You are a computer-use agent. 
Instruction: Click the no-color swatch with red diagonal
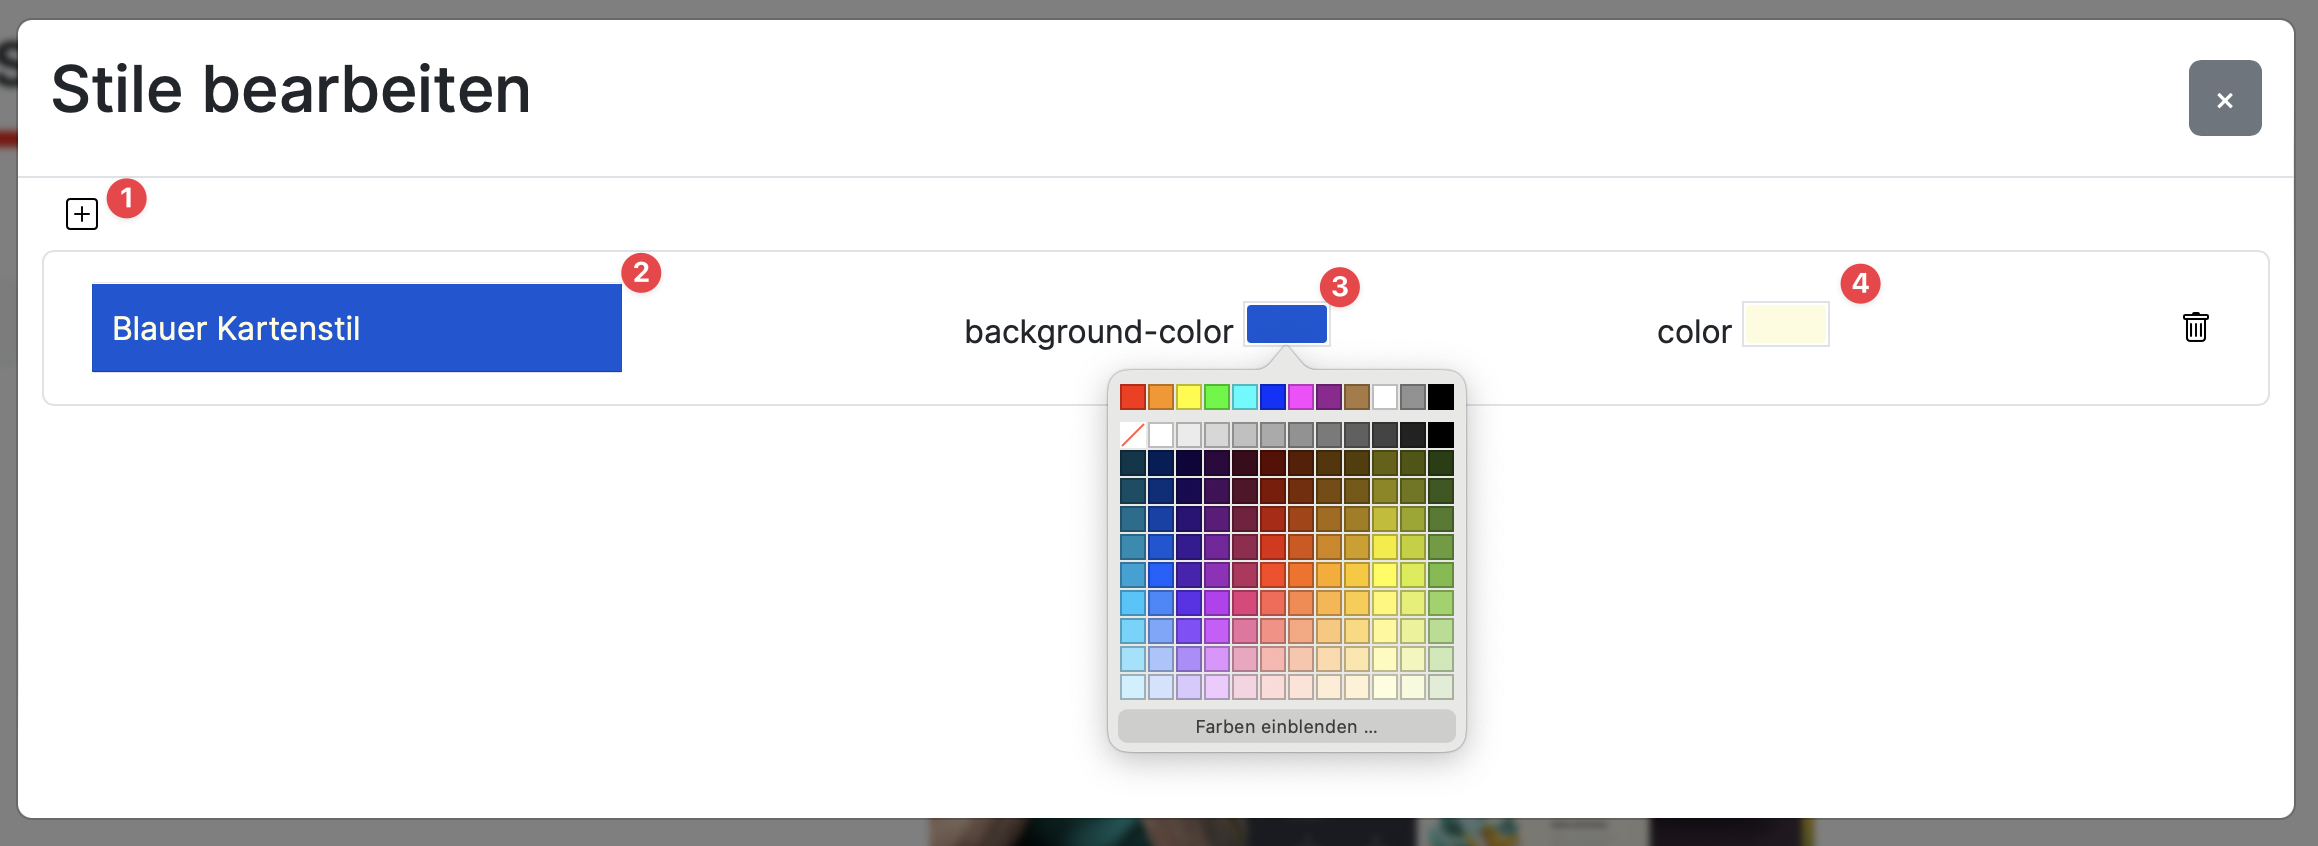pos(1132,435)
